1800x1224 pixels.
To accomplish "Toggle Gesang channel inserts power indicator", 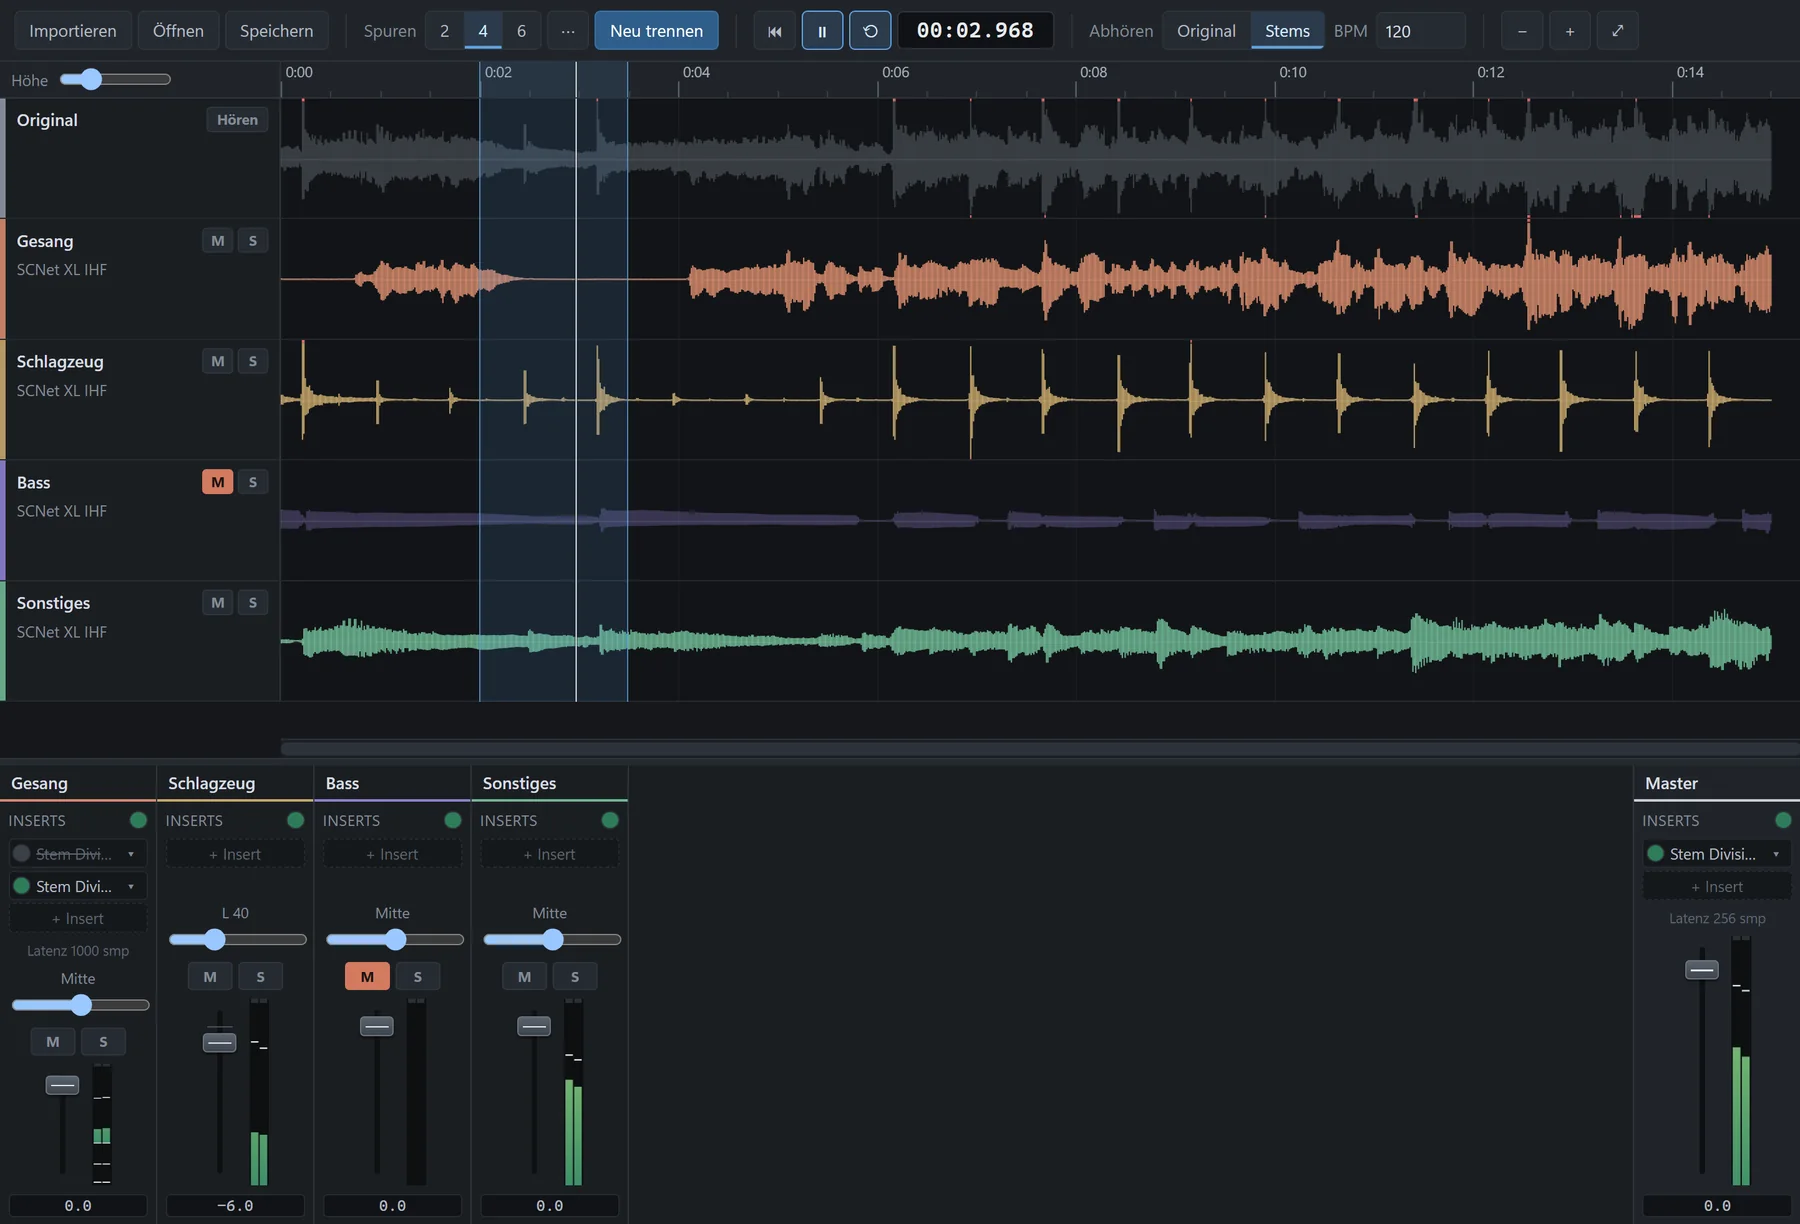I will coord(139,820).
